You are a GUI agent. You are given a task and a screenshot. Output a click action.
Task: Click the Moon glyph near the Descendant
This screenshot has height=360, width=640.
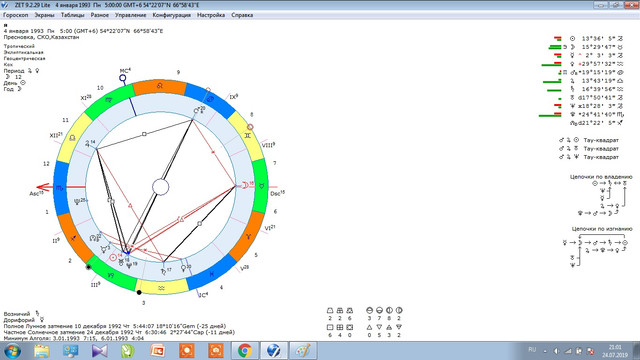[x=245, y=185]
